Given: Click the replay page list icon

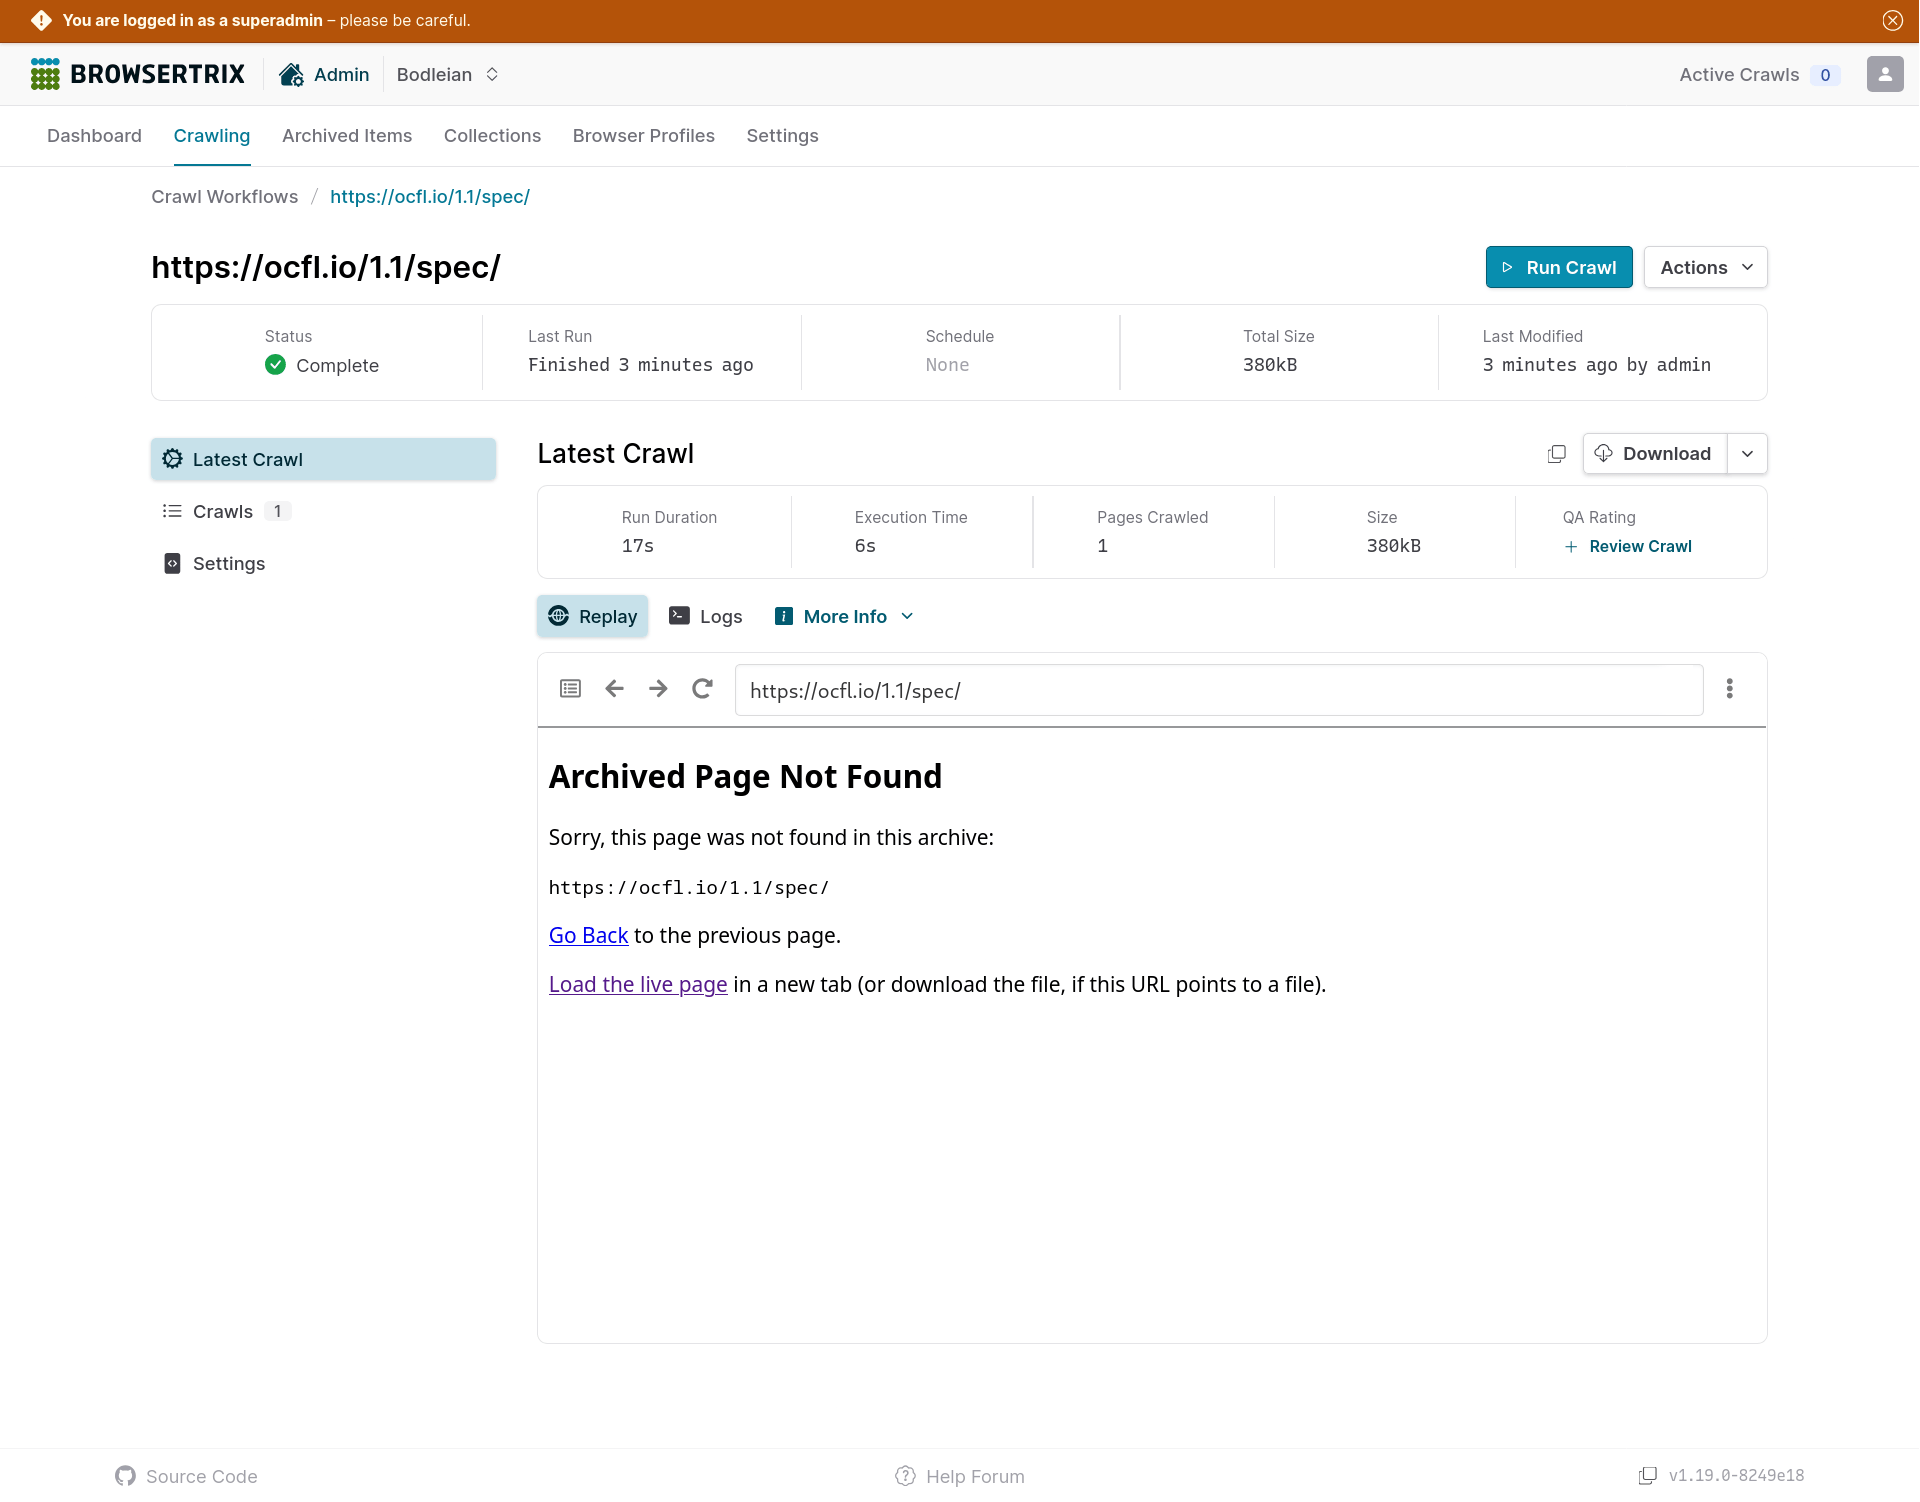Looking at the screenshot, I should 570,689.
